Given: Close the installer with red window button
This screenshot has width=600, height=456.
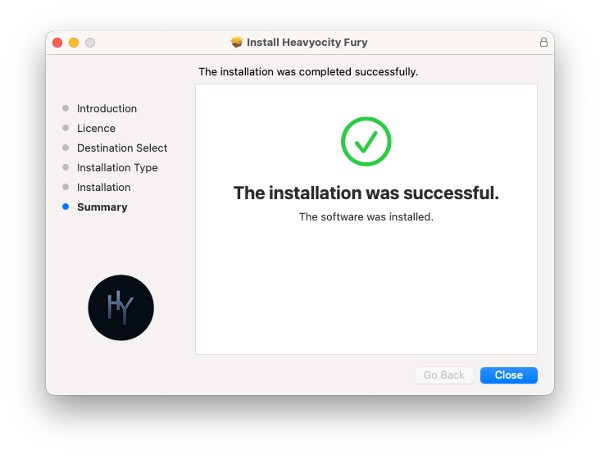Looking at the screenshot, I should (x=57, y=42).
